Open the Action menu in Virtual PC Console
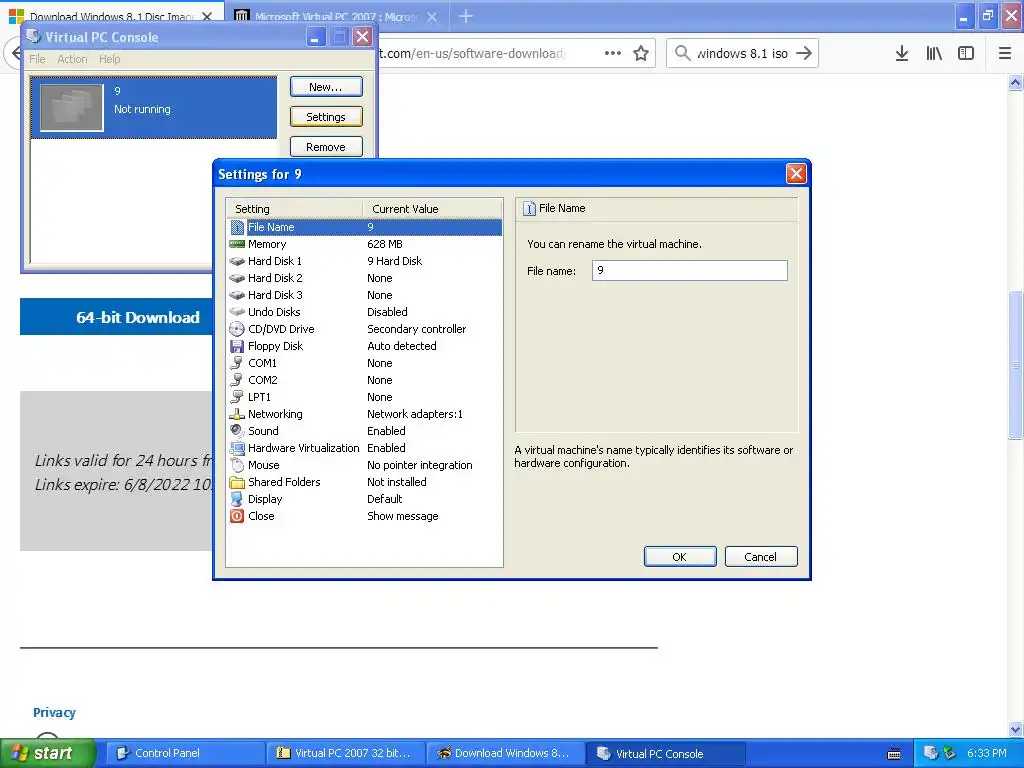This screenshot has height=768, width=1024. [x=72, y=59]
